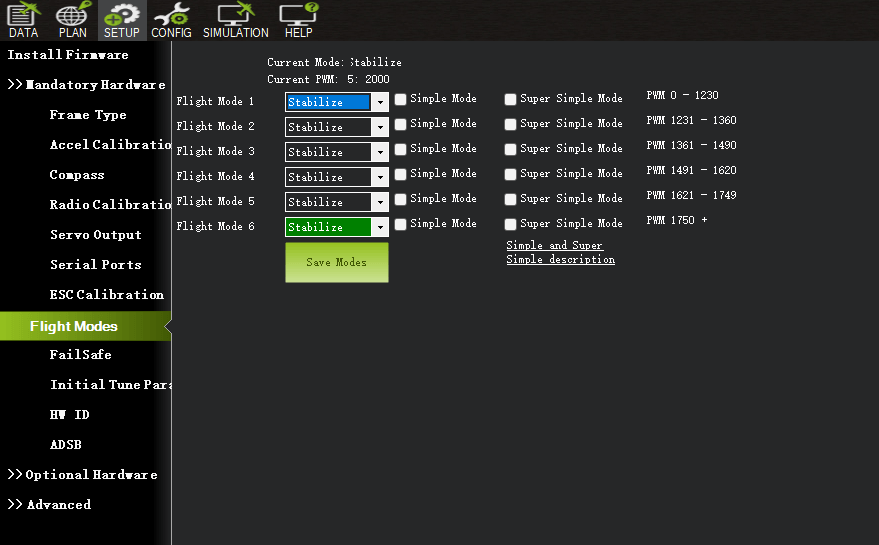The height and width of the screenshot is (545, 879).
Task: Click the Save Modes button
Action: click(336, 262)
